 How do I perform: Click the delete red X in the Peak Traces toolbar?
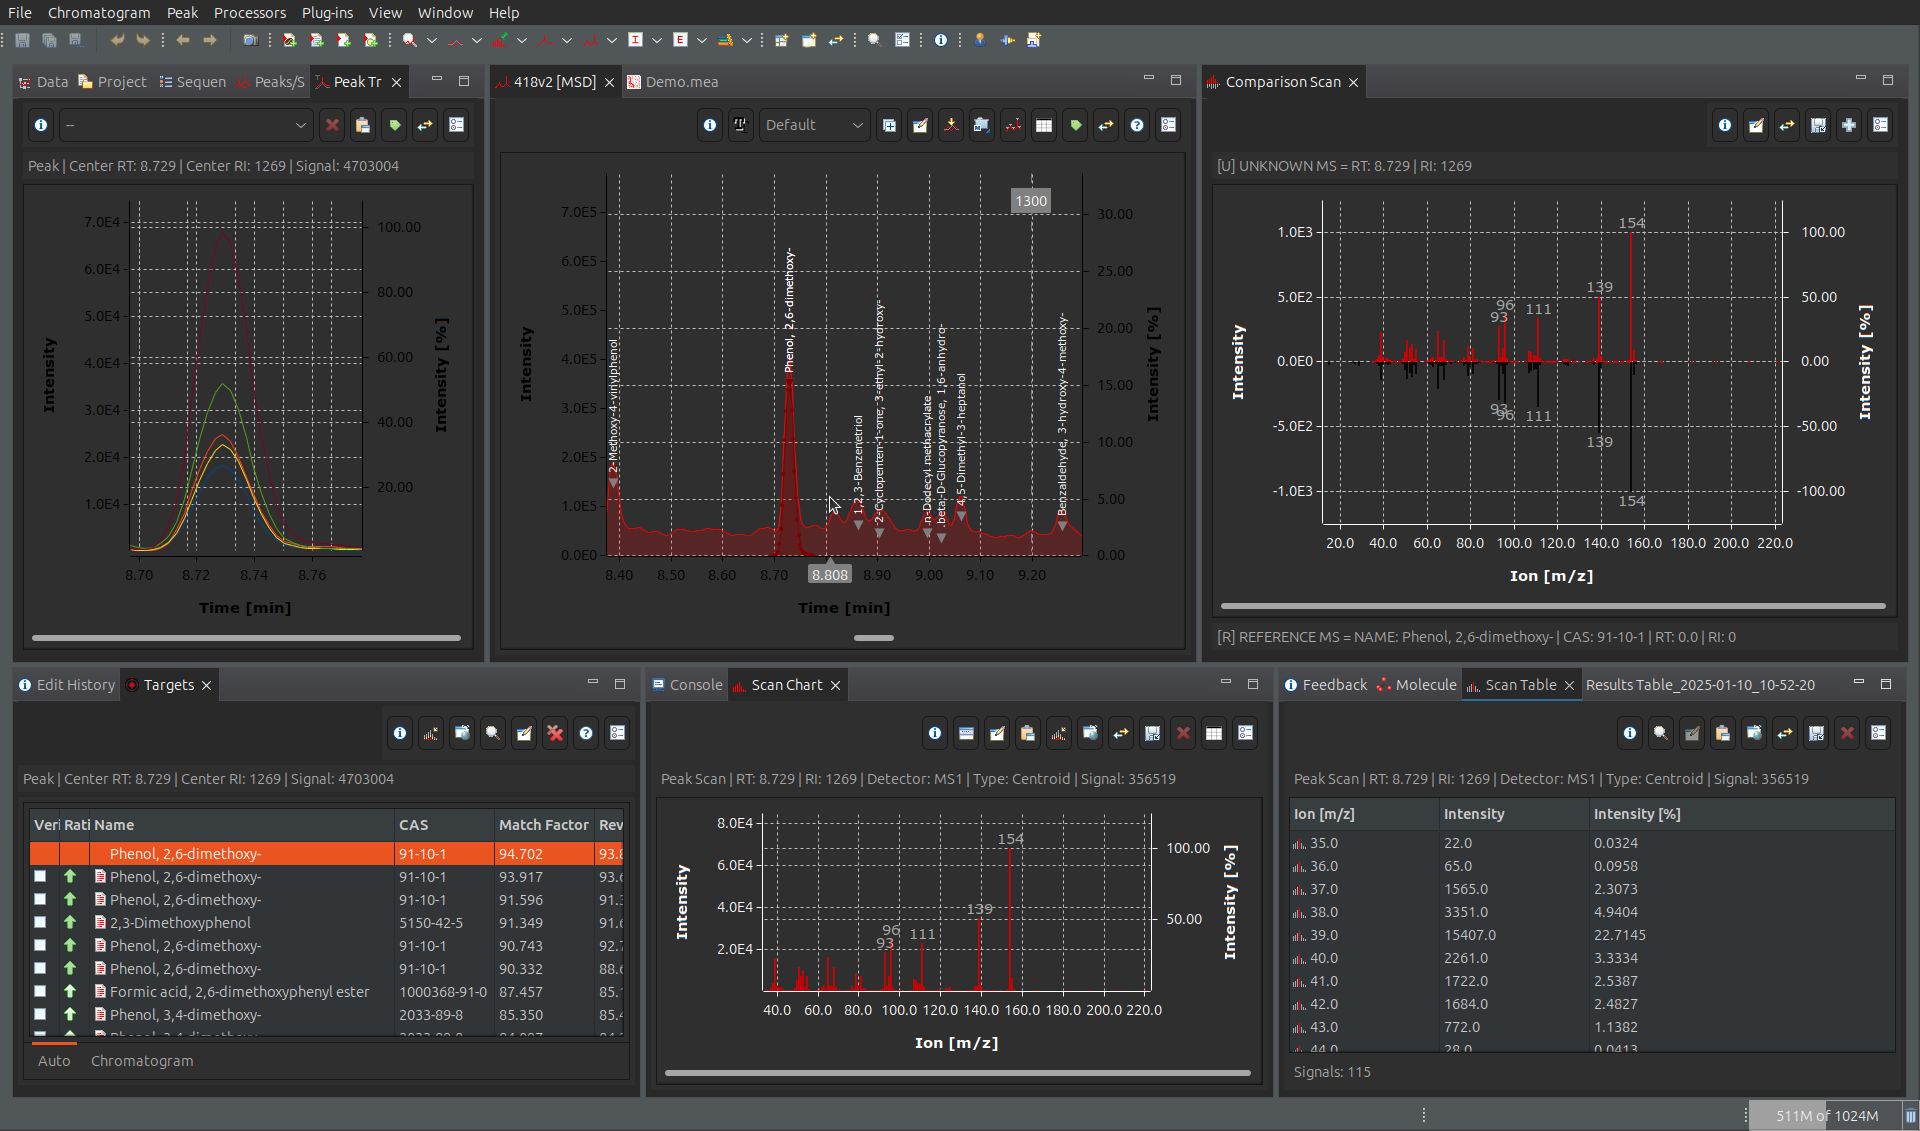coord(332,125)
